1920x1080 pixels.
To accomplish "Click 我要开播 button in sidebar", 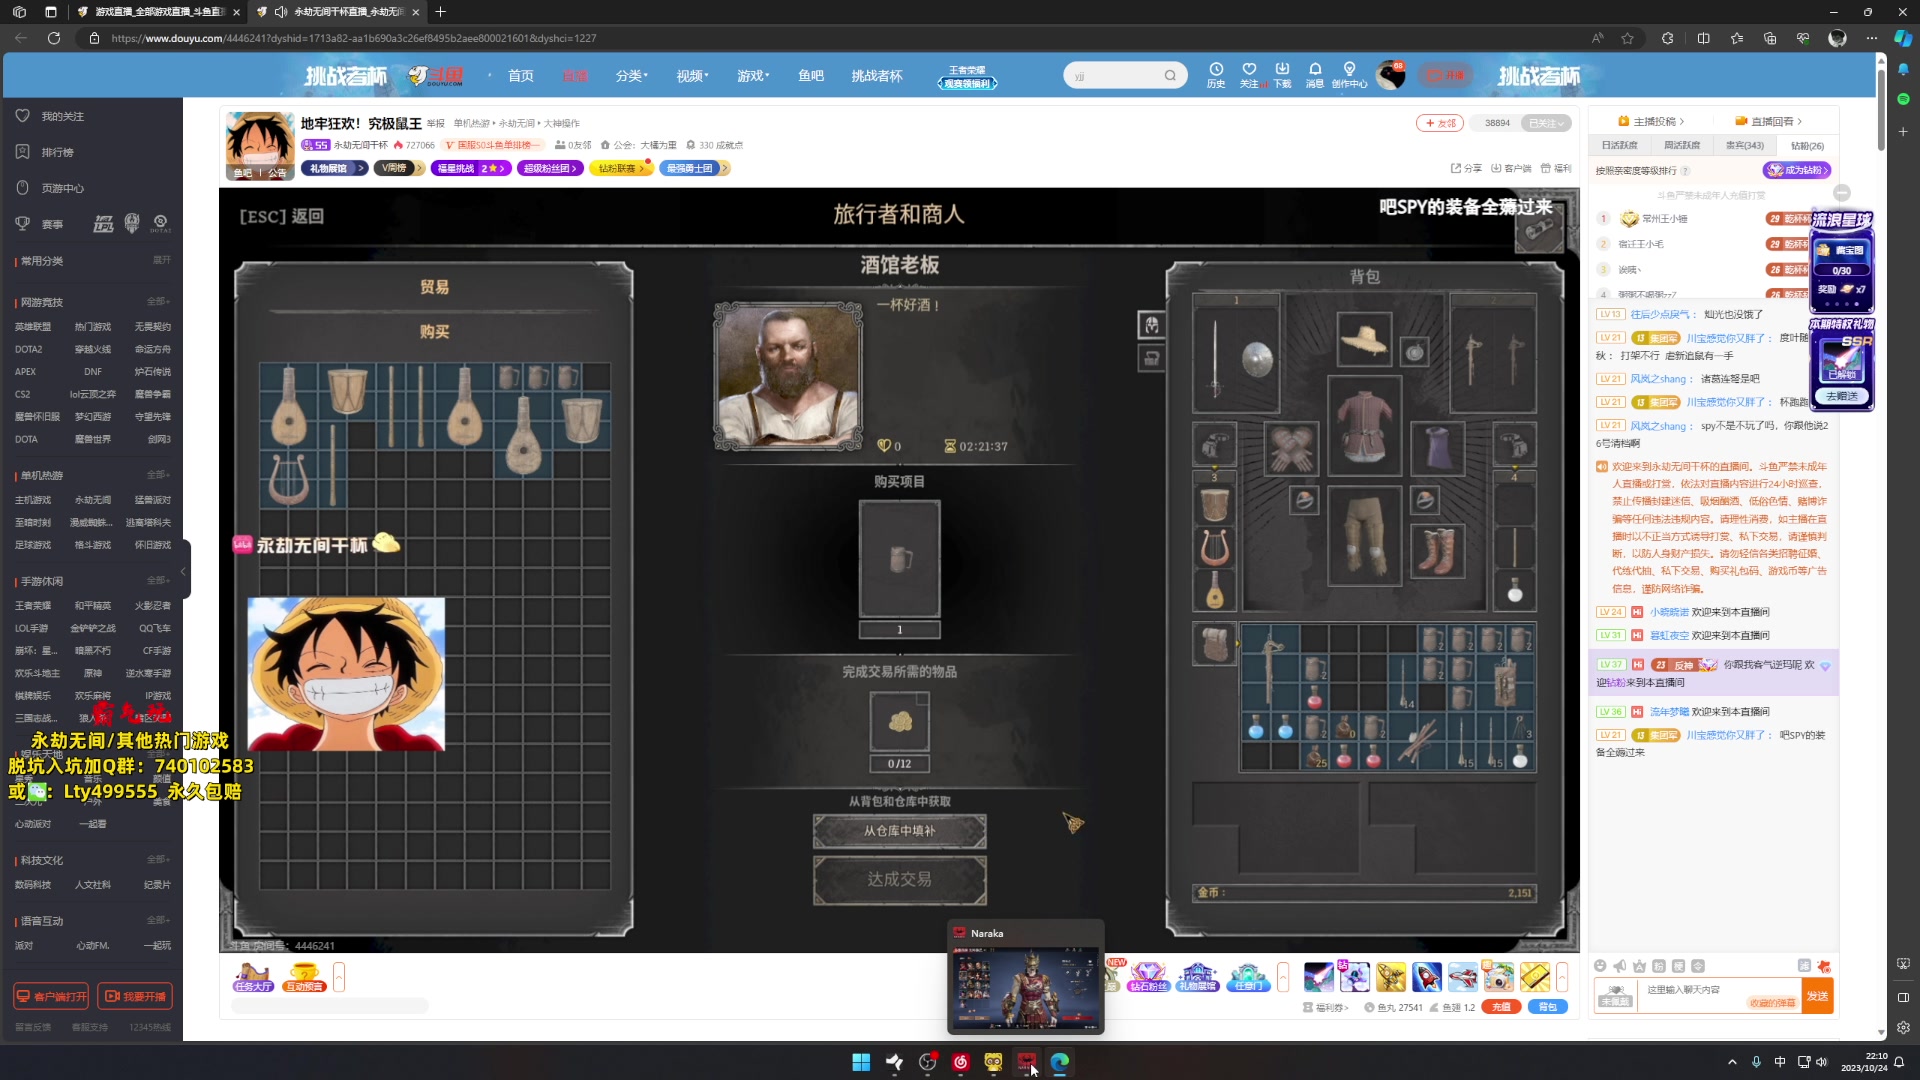I will click(135, 996).
